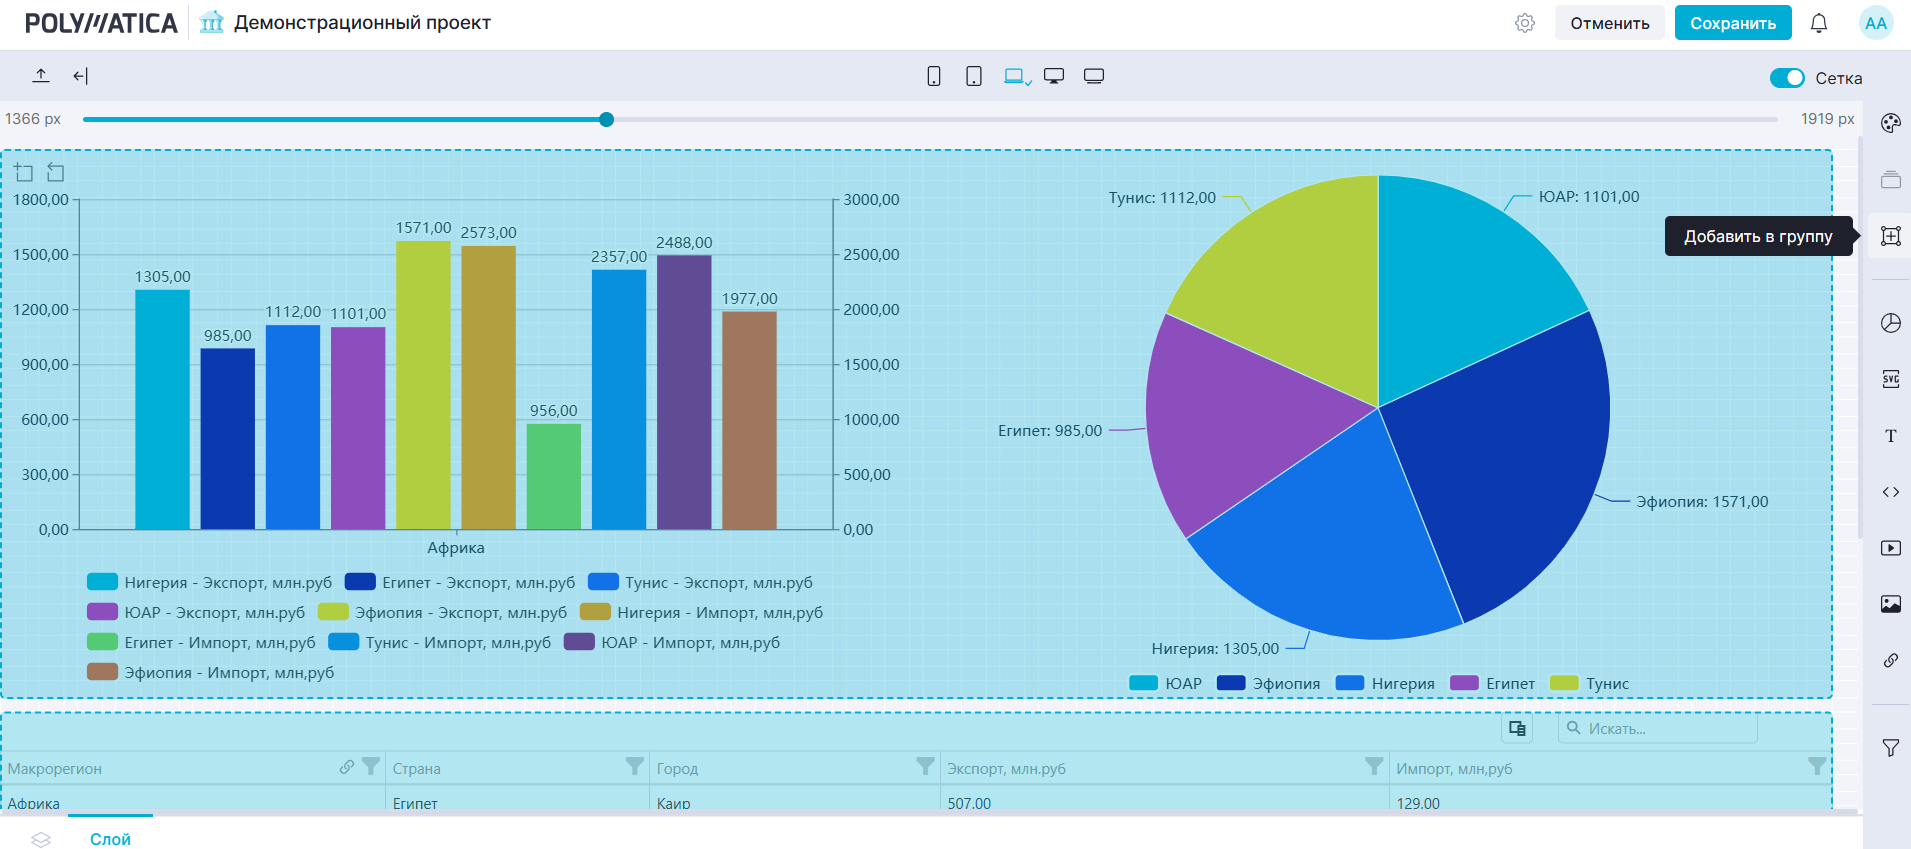The height and width of the screenshot is (849, 1911).
Task: Switch to smartphone screen layout
Action: [934, 76]
